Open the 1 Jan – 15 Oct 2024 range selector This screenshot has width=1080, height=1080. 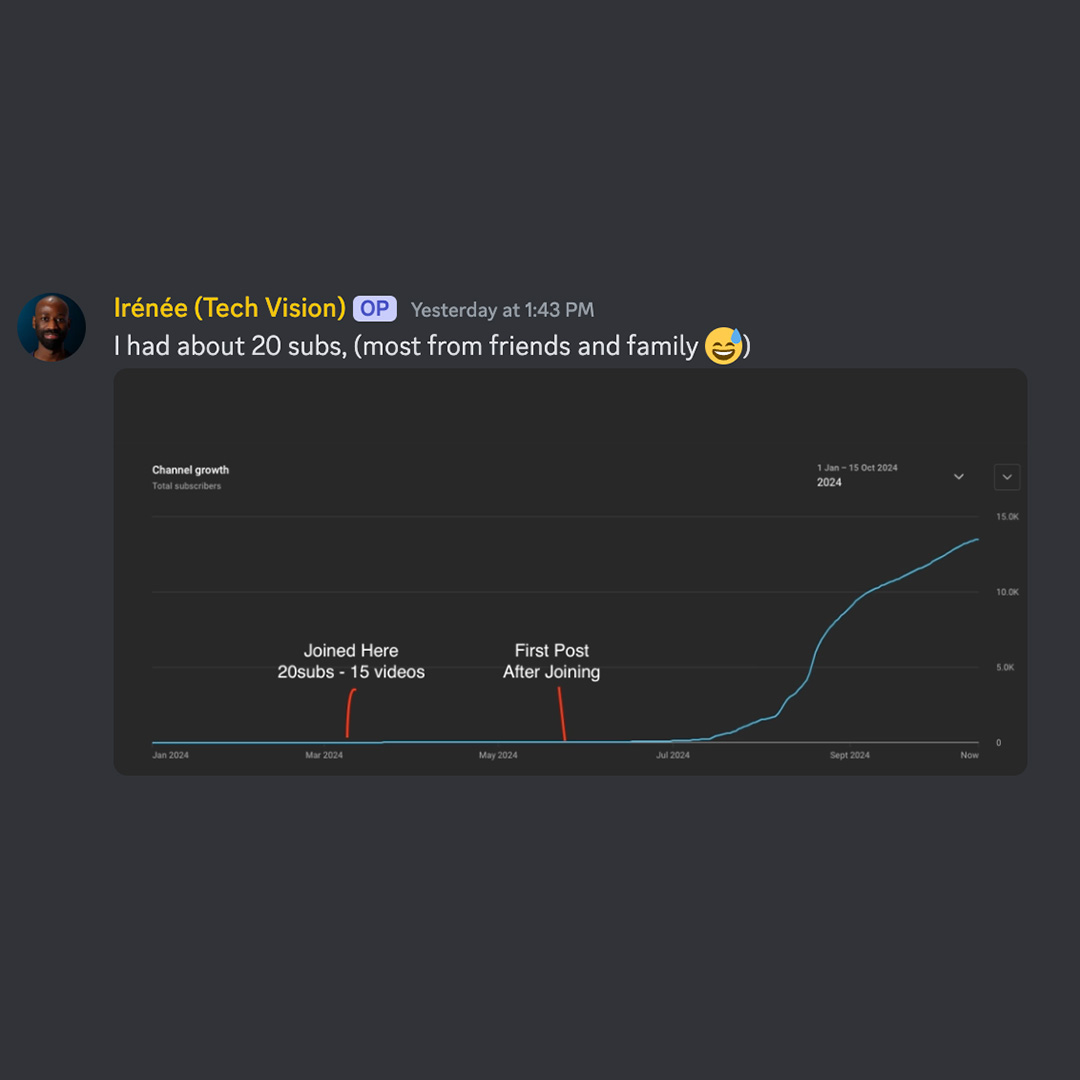(889, 475)
